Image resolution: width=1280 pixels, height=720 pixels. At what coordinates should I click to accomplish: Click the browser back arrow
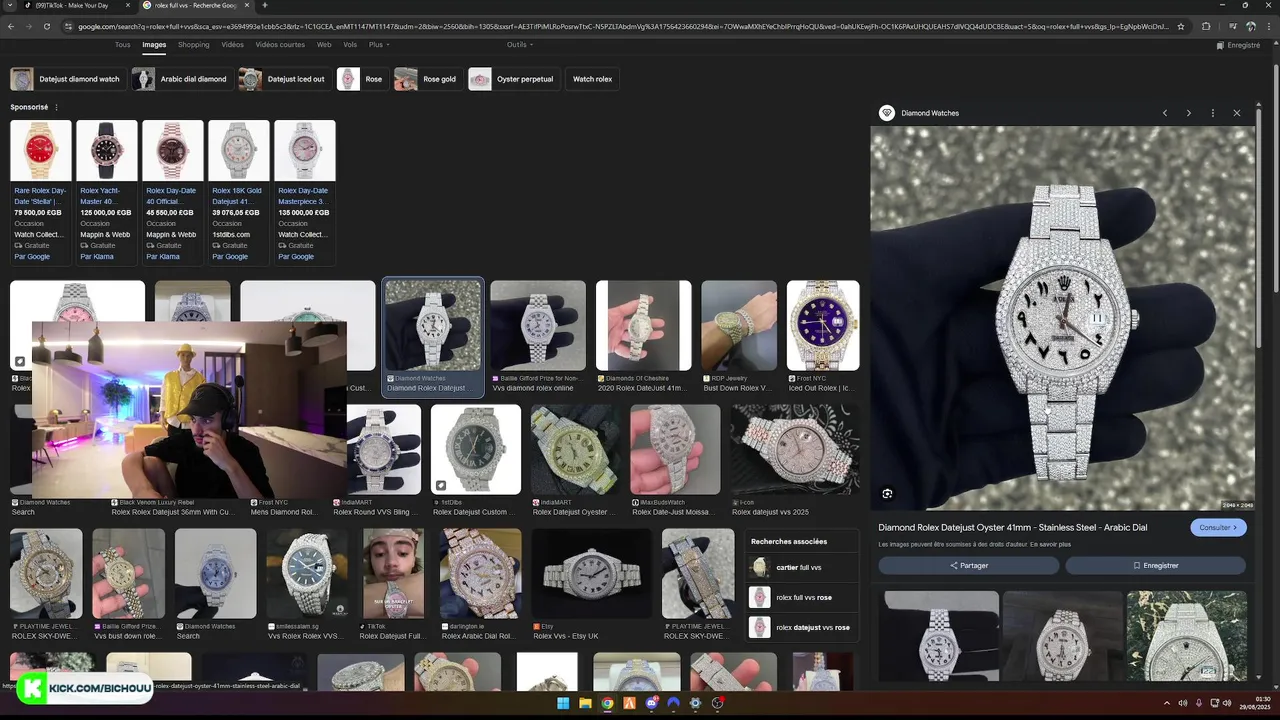[10, 26]
